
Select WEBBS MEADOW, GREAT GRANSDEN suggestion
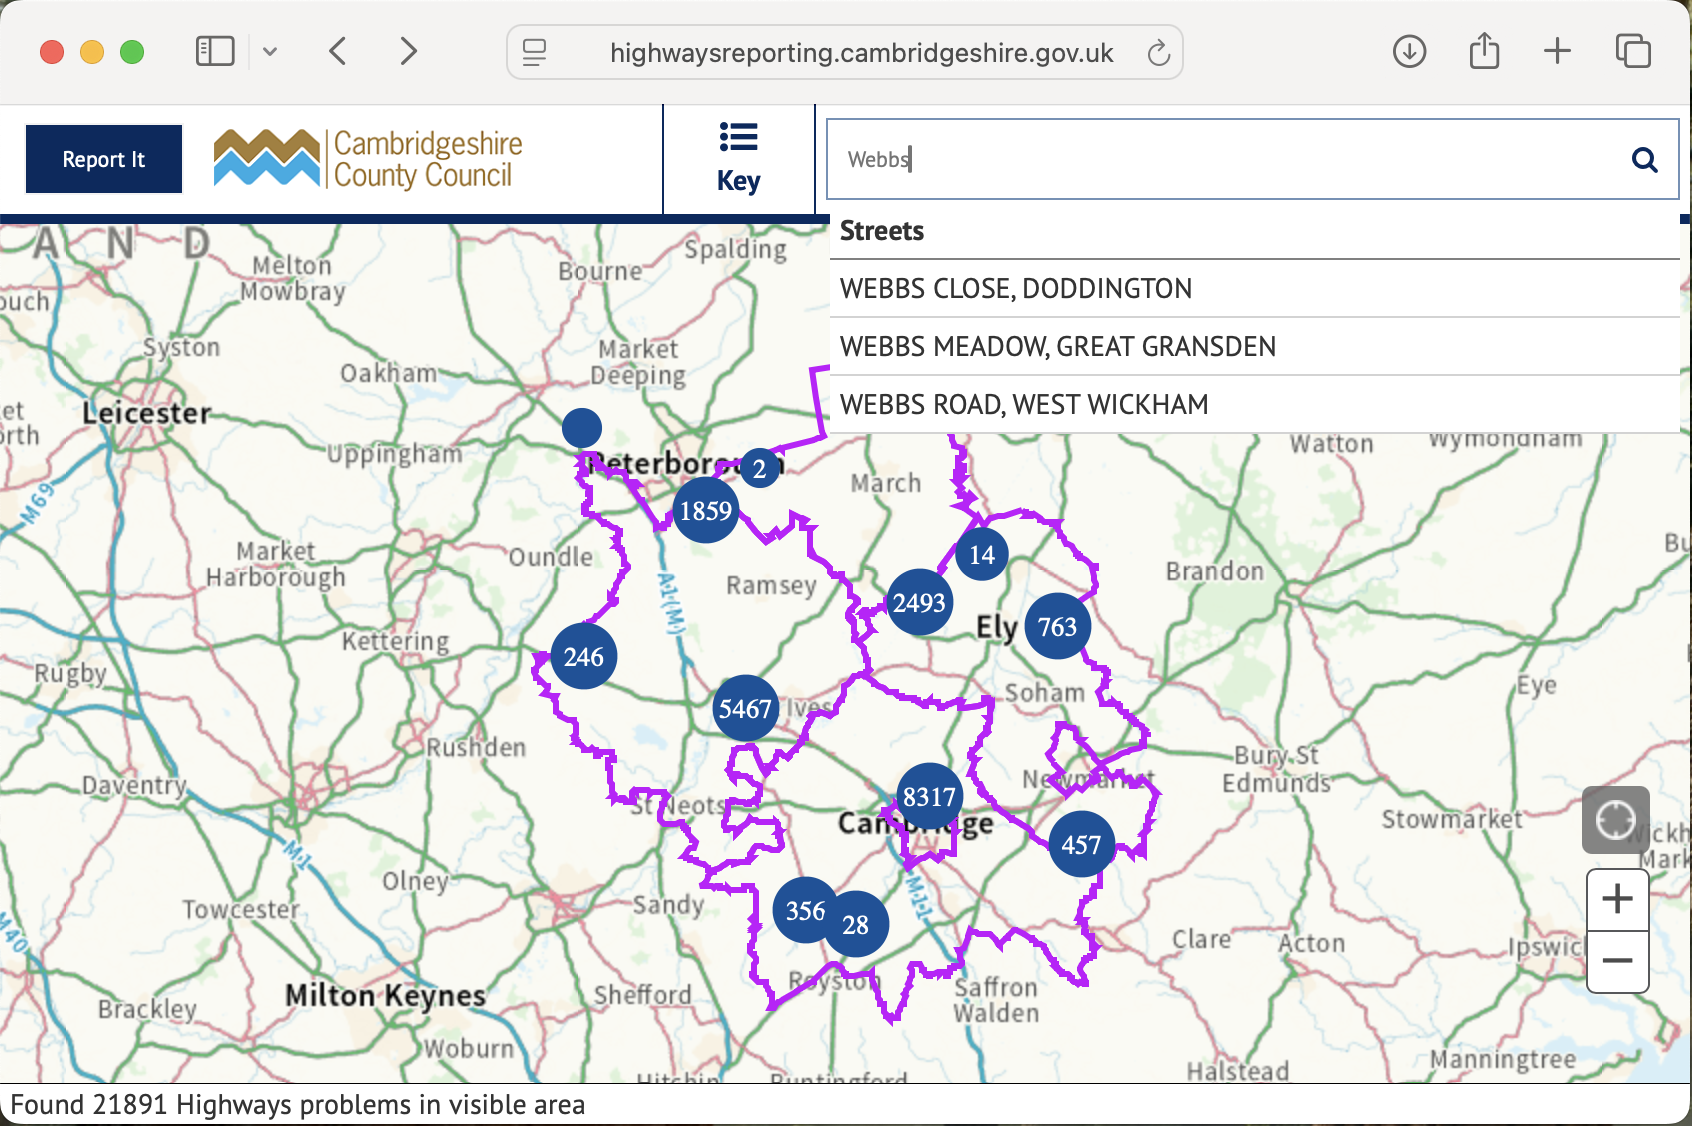click(1254, 347)
